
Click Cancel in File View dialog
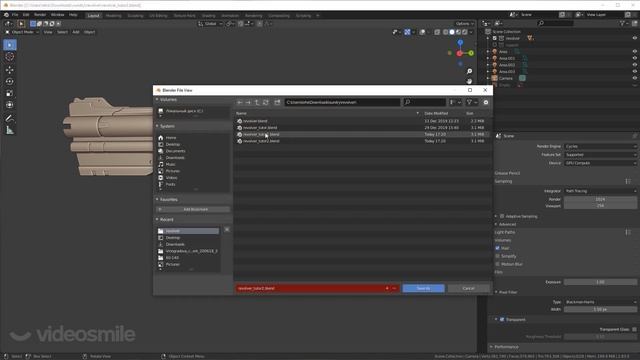click(x=468, y=289)
